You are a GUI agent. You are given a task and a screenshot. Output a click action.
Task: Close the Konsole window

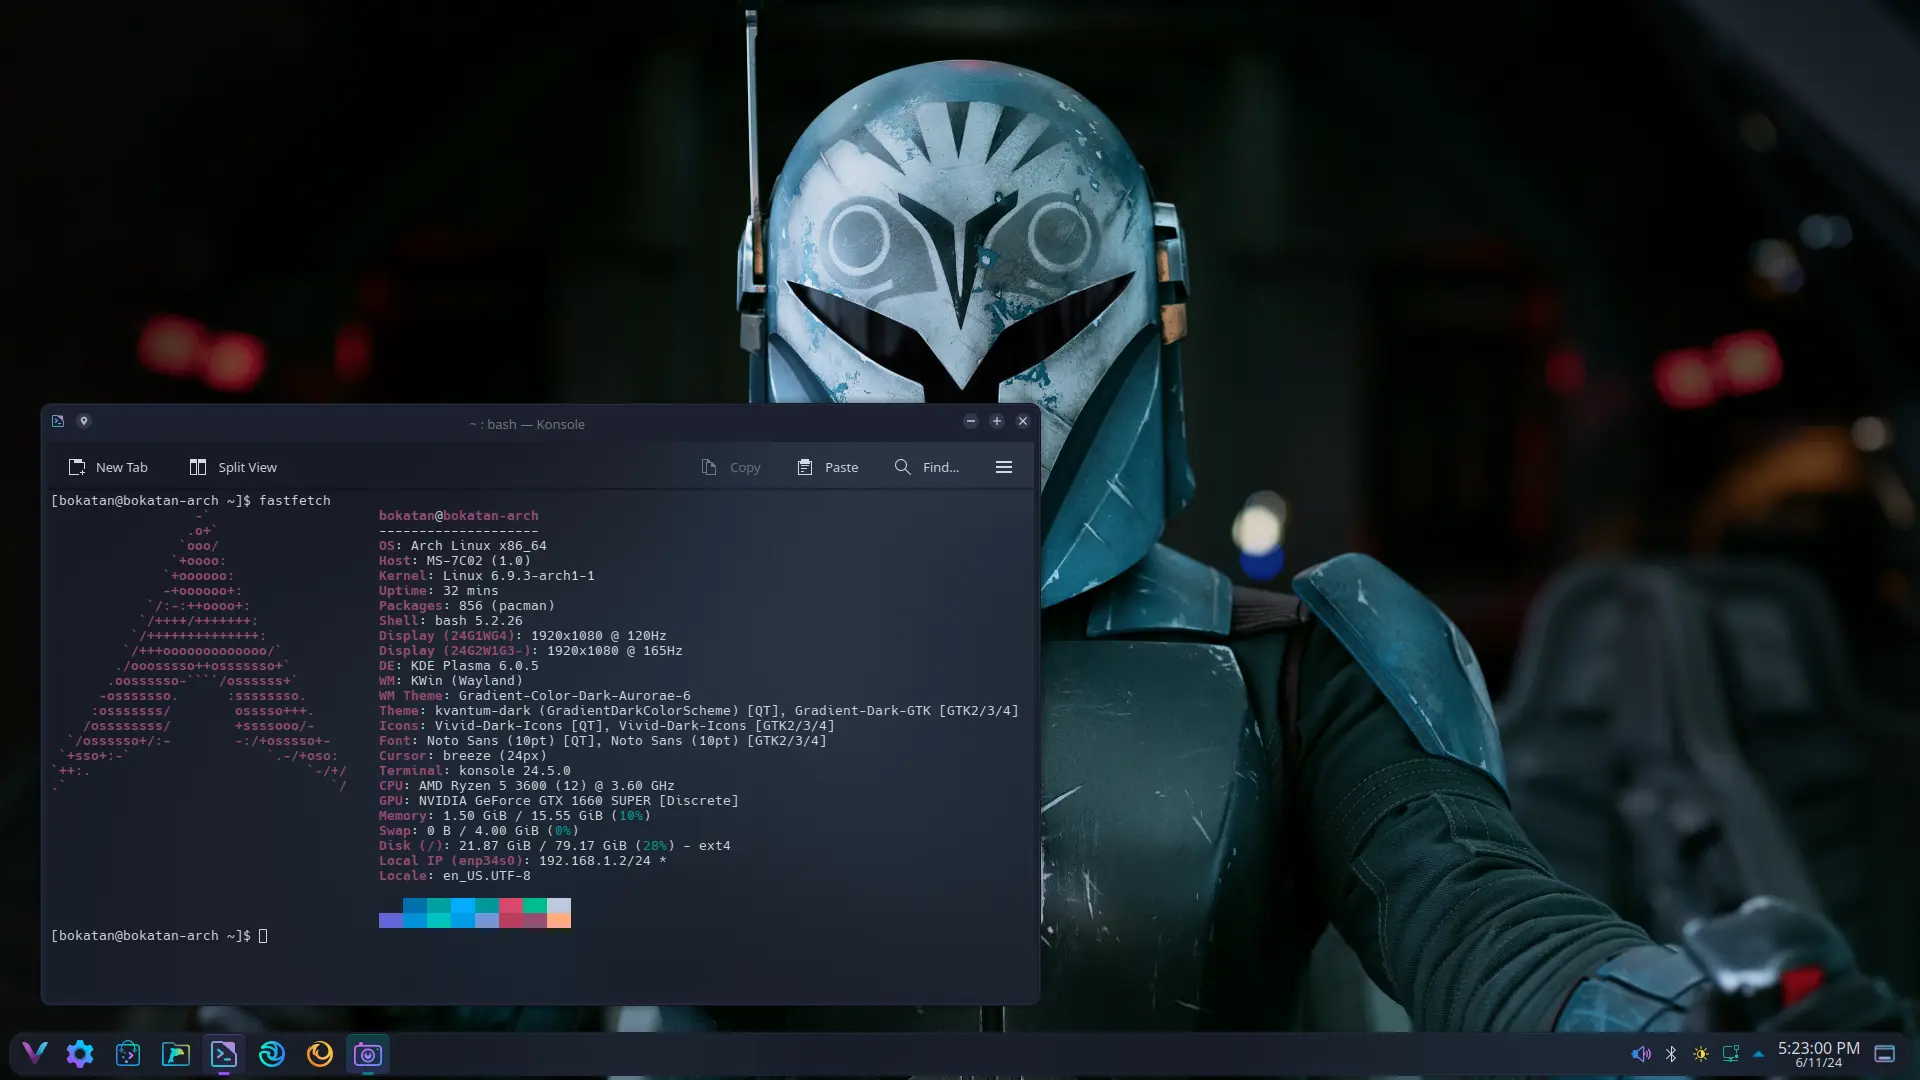pyautogui.click(x=1023, y=421)
